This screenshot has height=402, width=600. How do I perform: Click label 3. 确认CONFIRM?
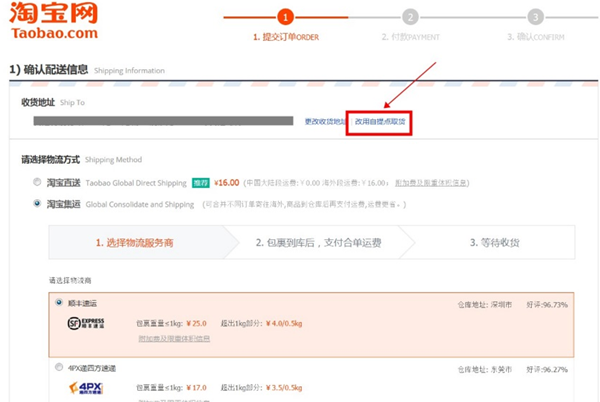click(536, 37)
